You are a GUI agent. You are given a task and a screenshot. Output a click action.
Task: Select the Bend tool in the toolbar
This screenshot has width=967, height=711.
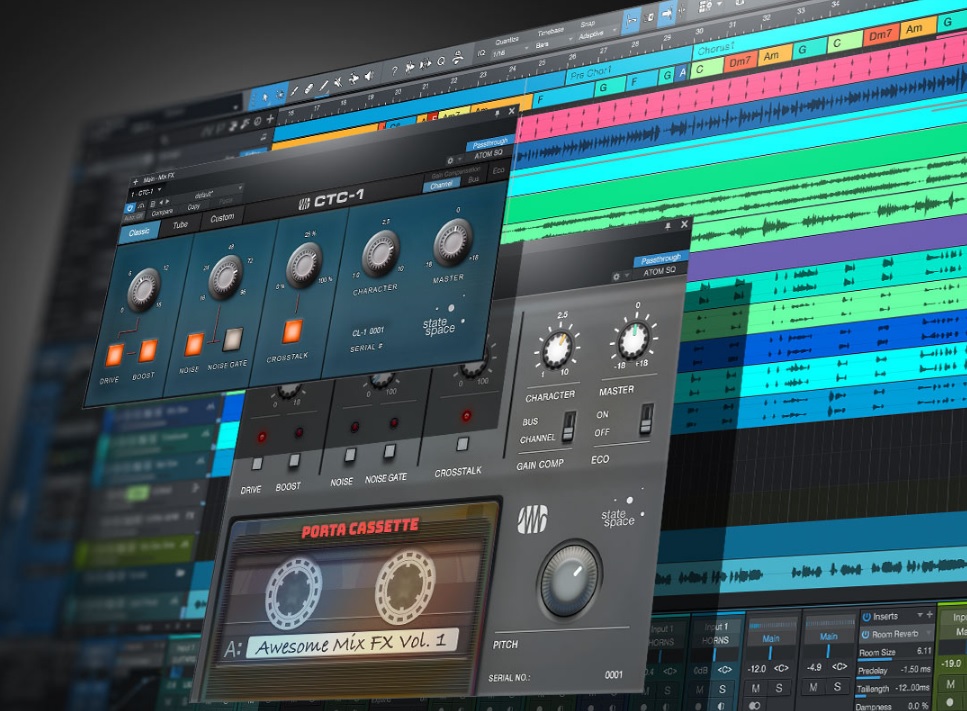coord(353,78)
